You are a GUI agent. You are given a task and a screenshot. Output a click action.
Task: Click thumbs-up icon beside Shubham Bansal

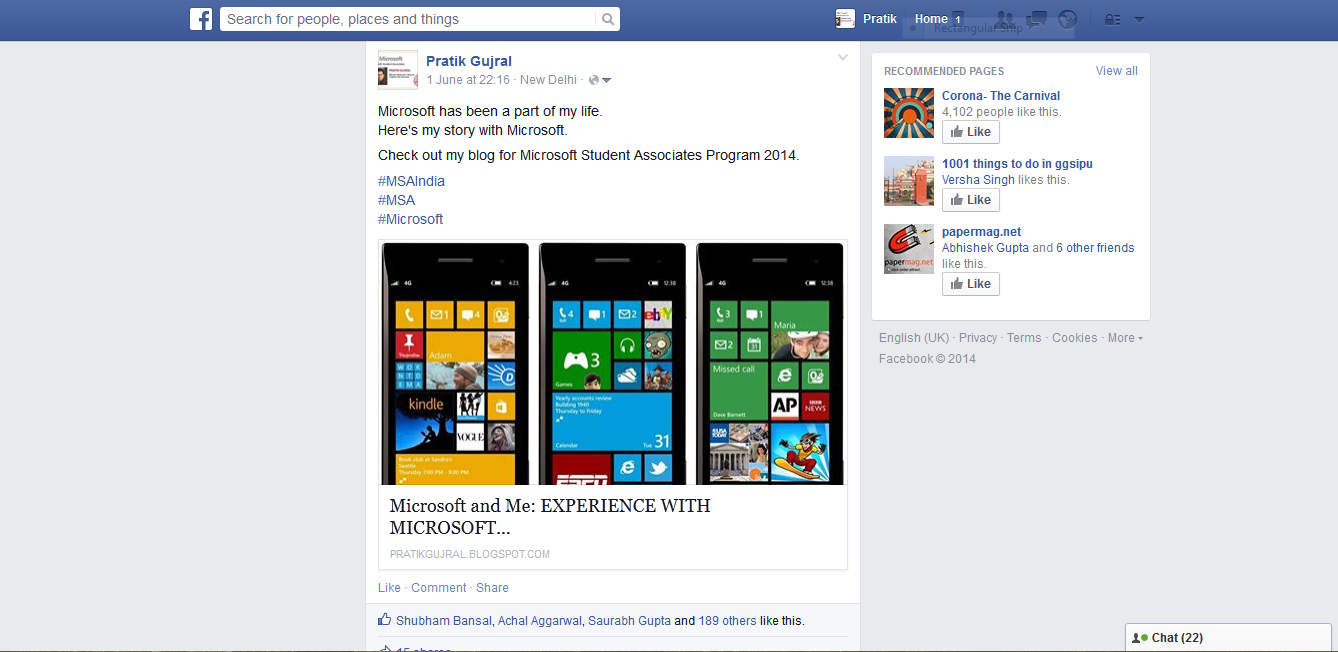[x=384, y=620]
